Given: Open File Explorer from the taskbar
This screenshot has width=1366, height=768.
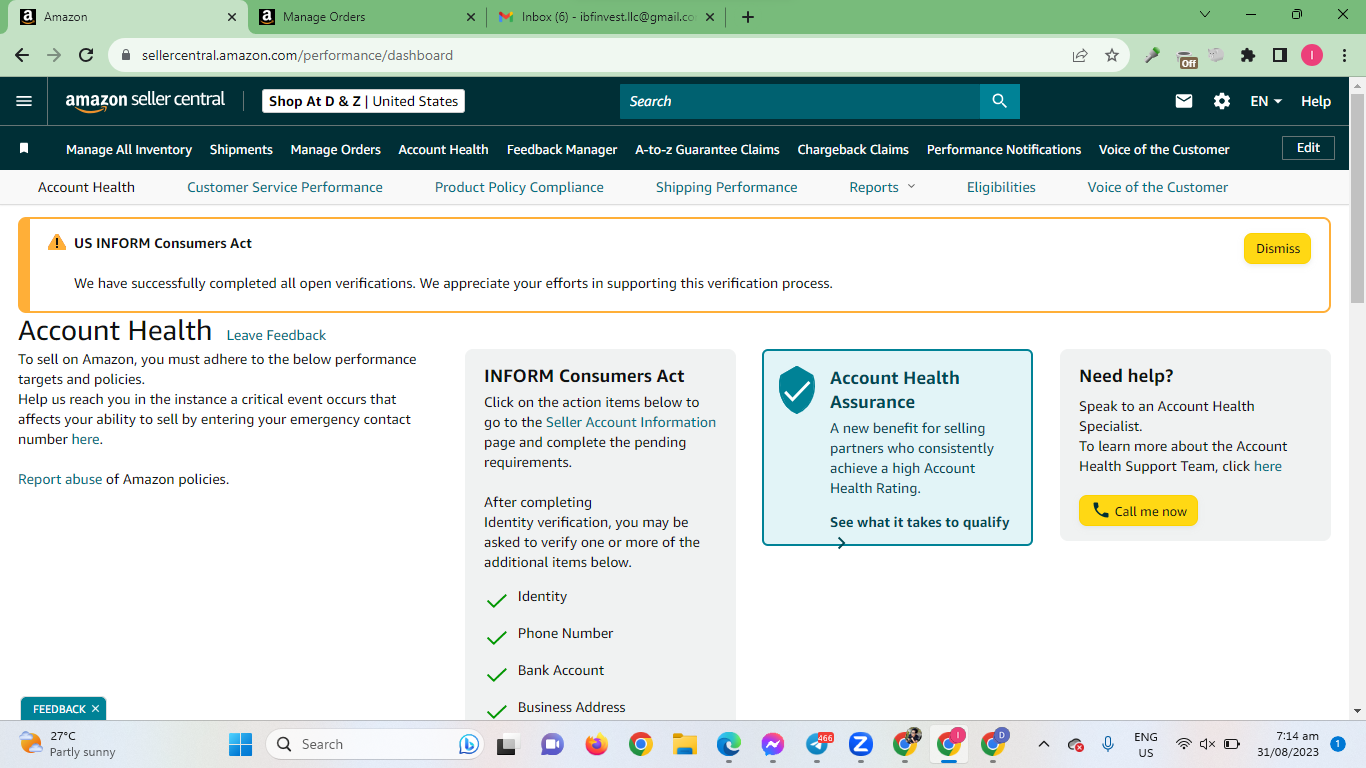Looking at the screenshot, I should 684,744.
